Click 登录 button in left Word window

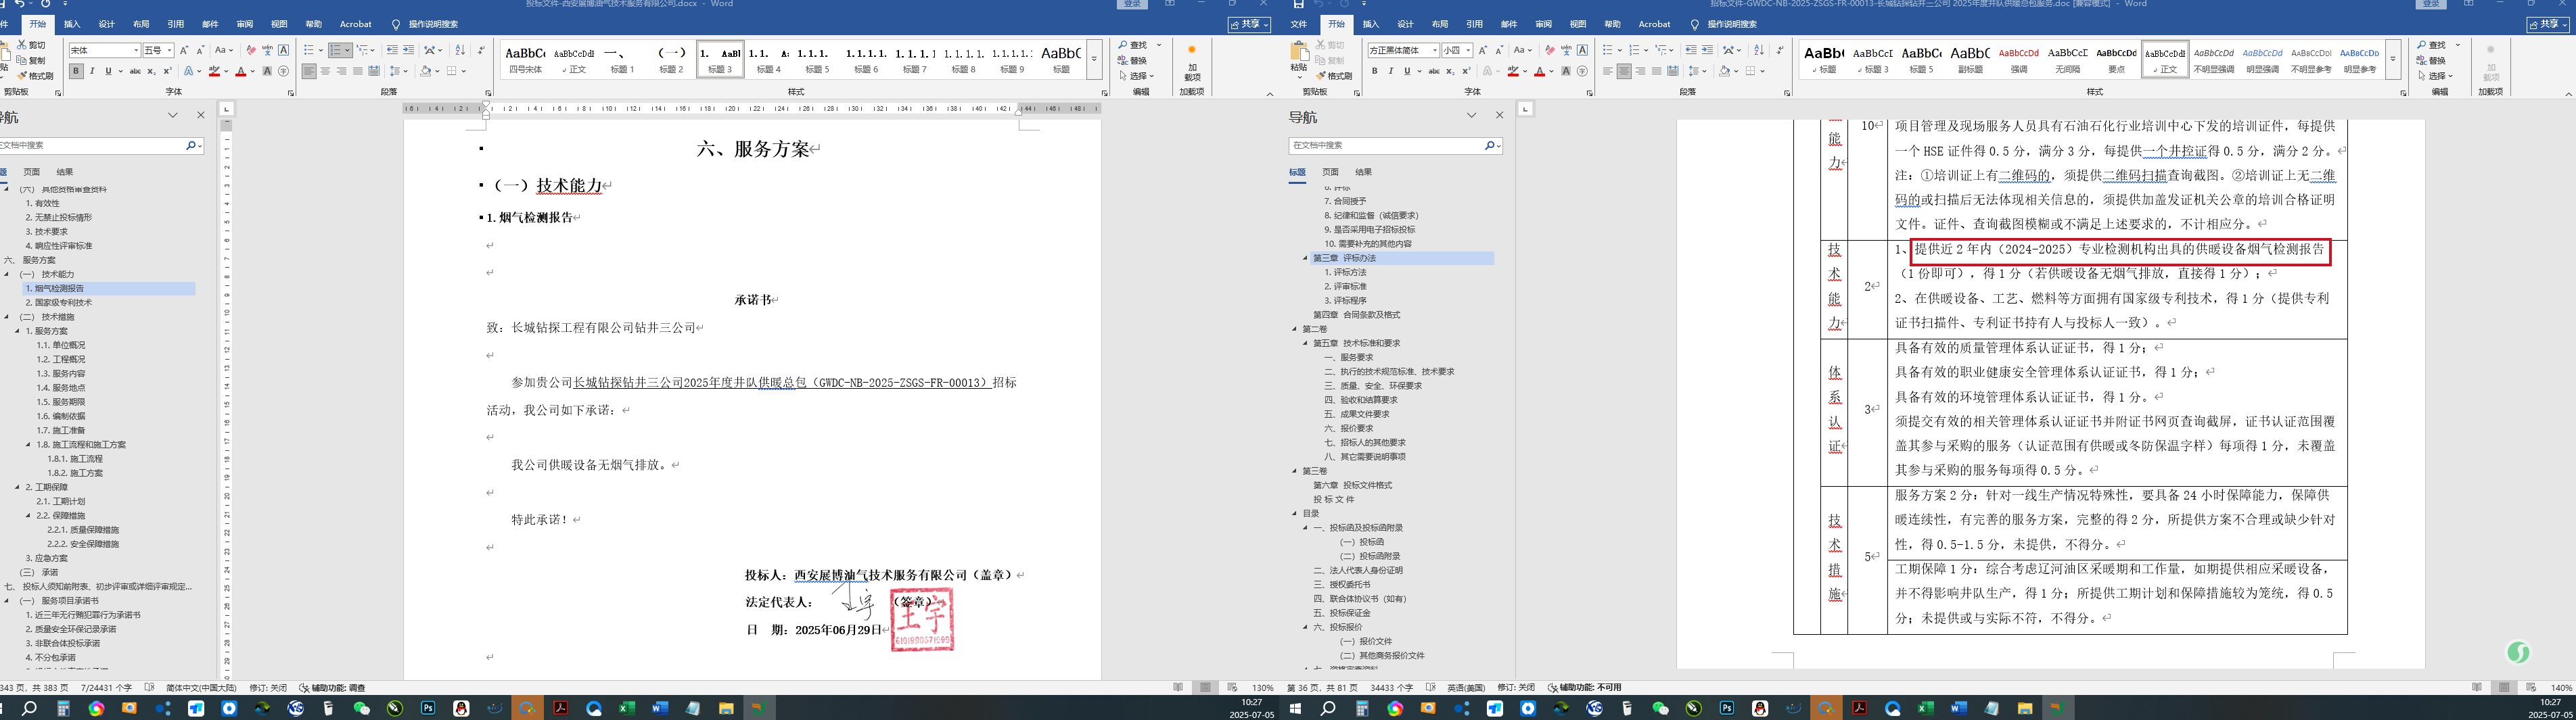tap(1132, 4)
